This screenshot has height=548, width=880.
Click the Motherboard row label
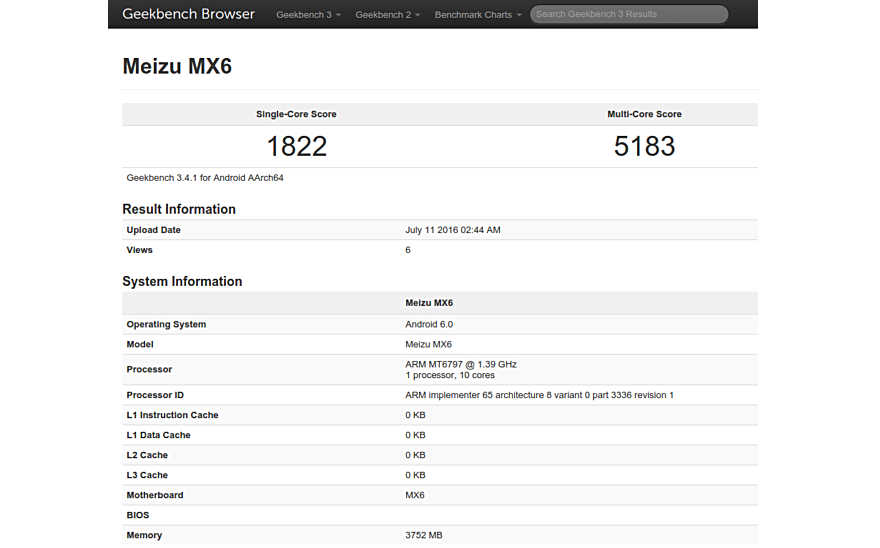pyautogui.click(x=155, y=495)
